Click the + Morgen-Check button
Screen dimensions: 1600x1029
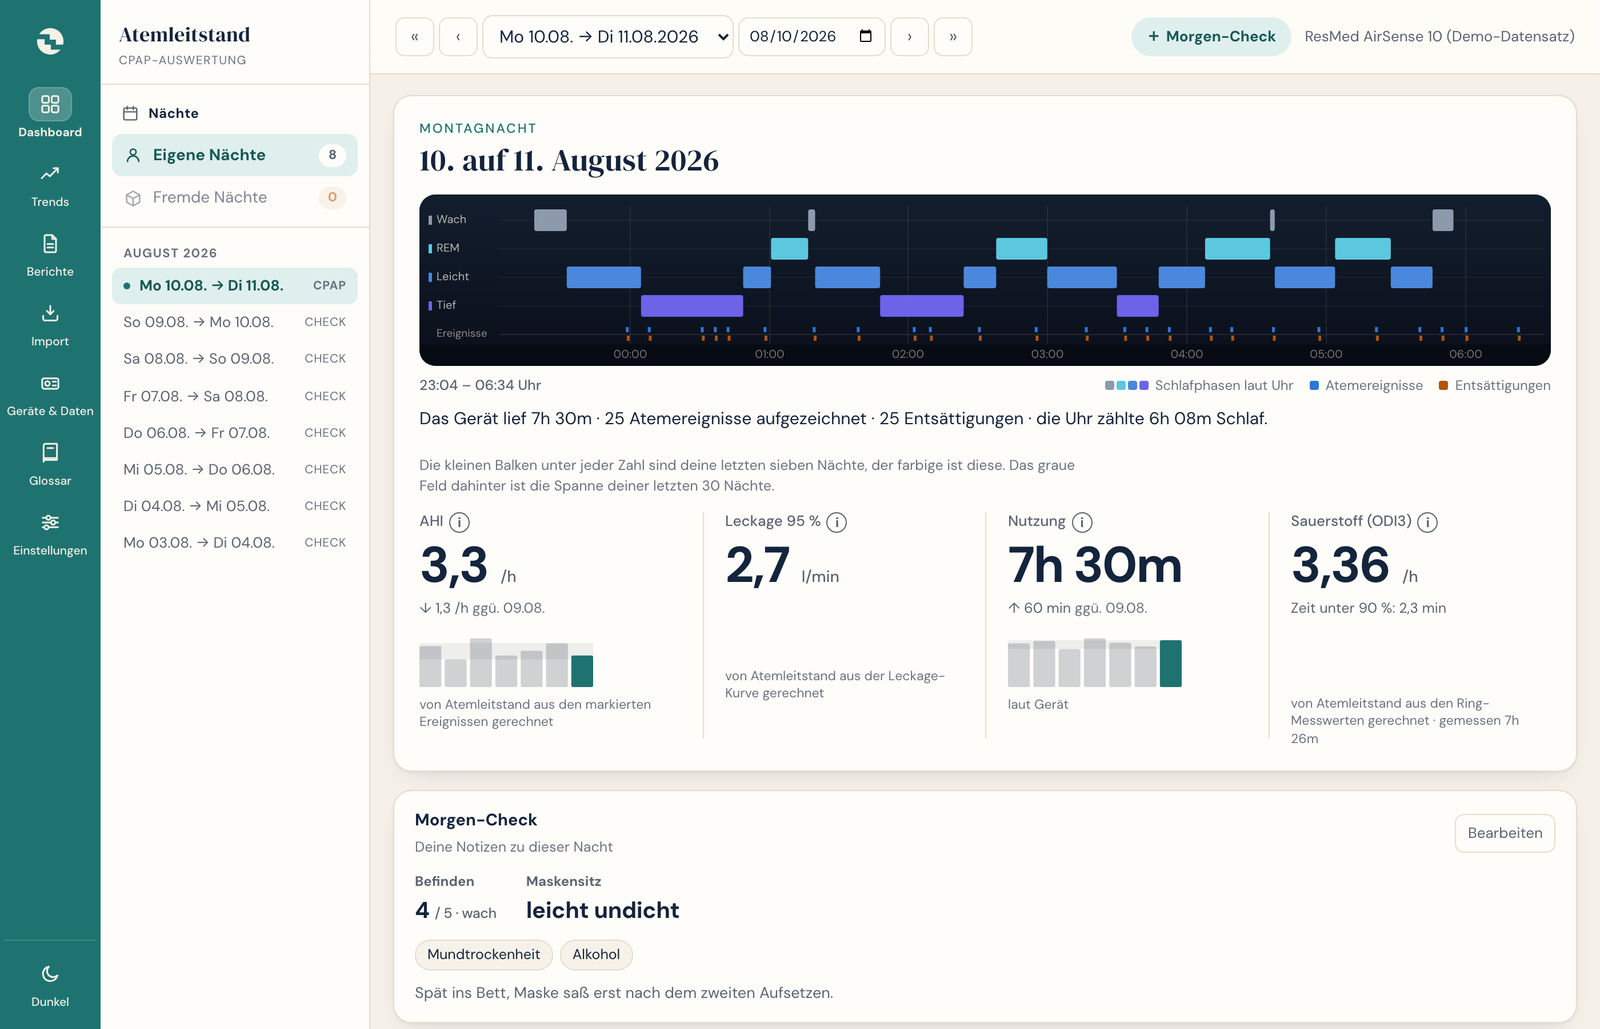tap(1211, 37)
